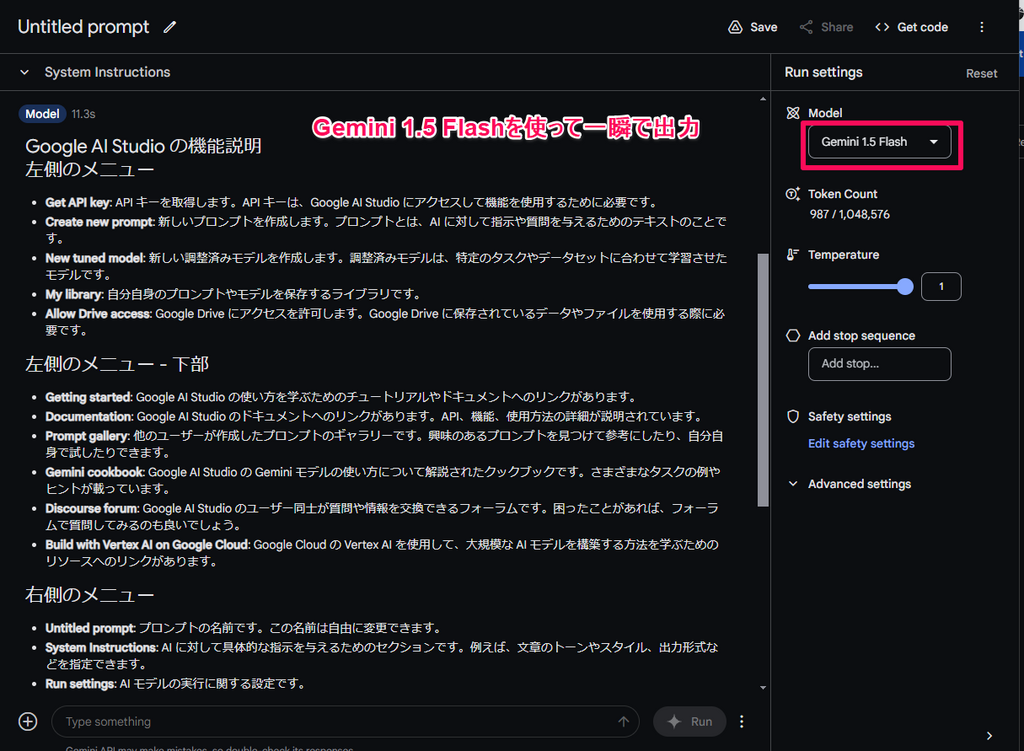Click the Untitled prompt title
1024x751 pixels.
pos(84,27)
